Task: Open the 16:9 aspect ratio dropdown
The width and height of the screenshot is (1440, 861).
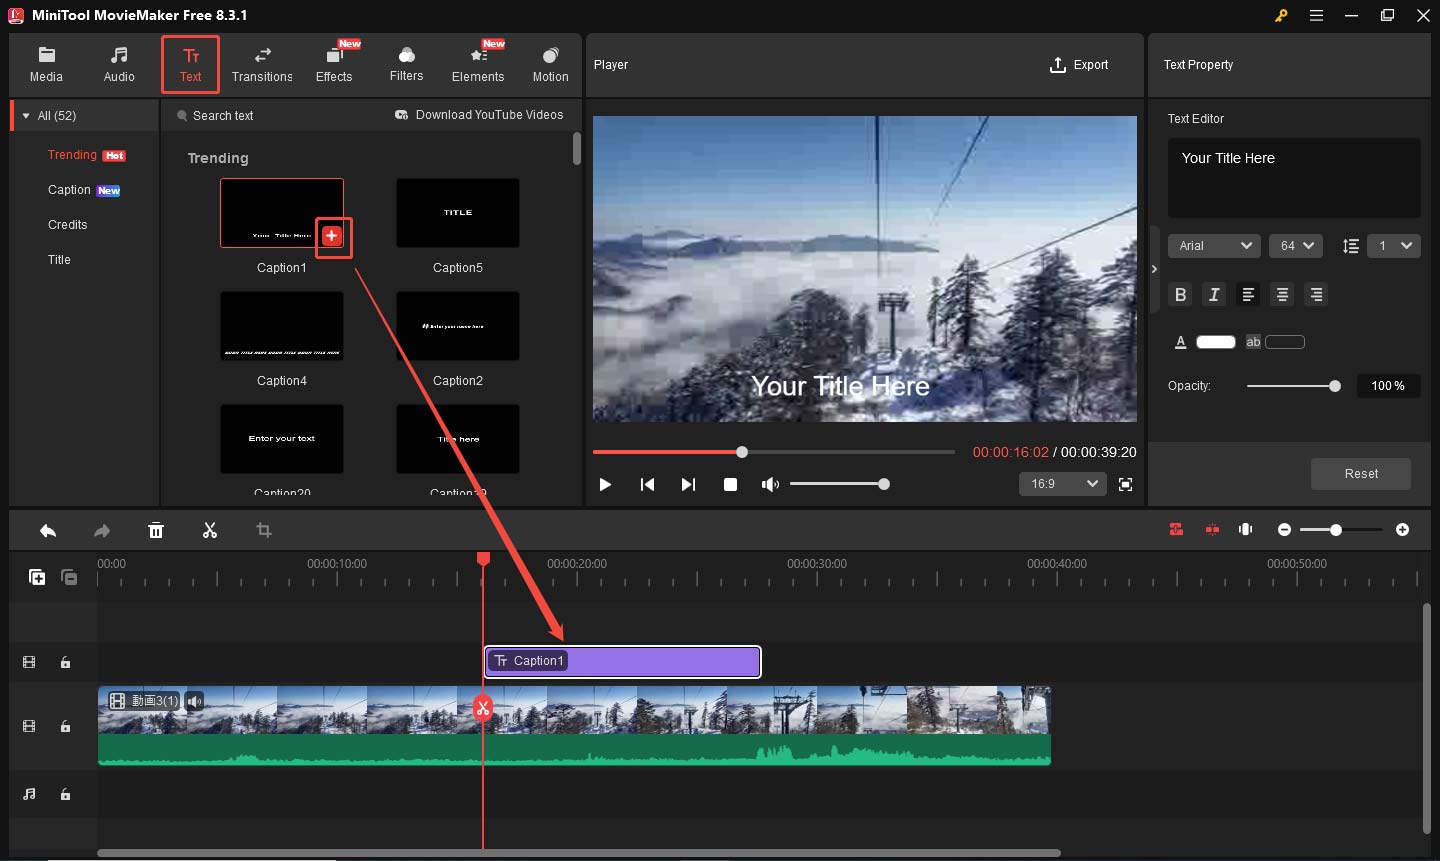Action: (1062, 484)
